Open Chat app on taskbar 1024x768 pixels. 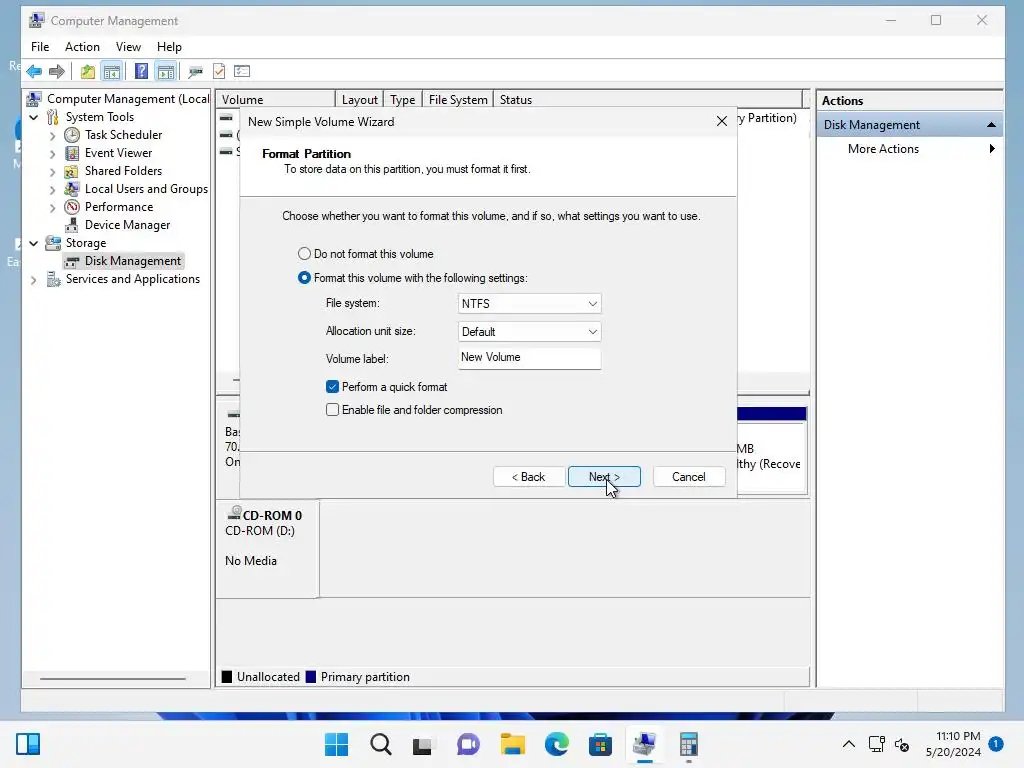click(468, 744)
